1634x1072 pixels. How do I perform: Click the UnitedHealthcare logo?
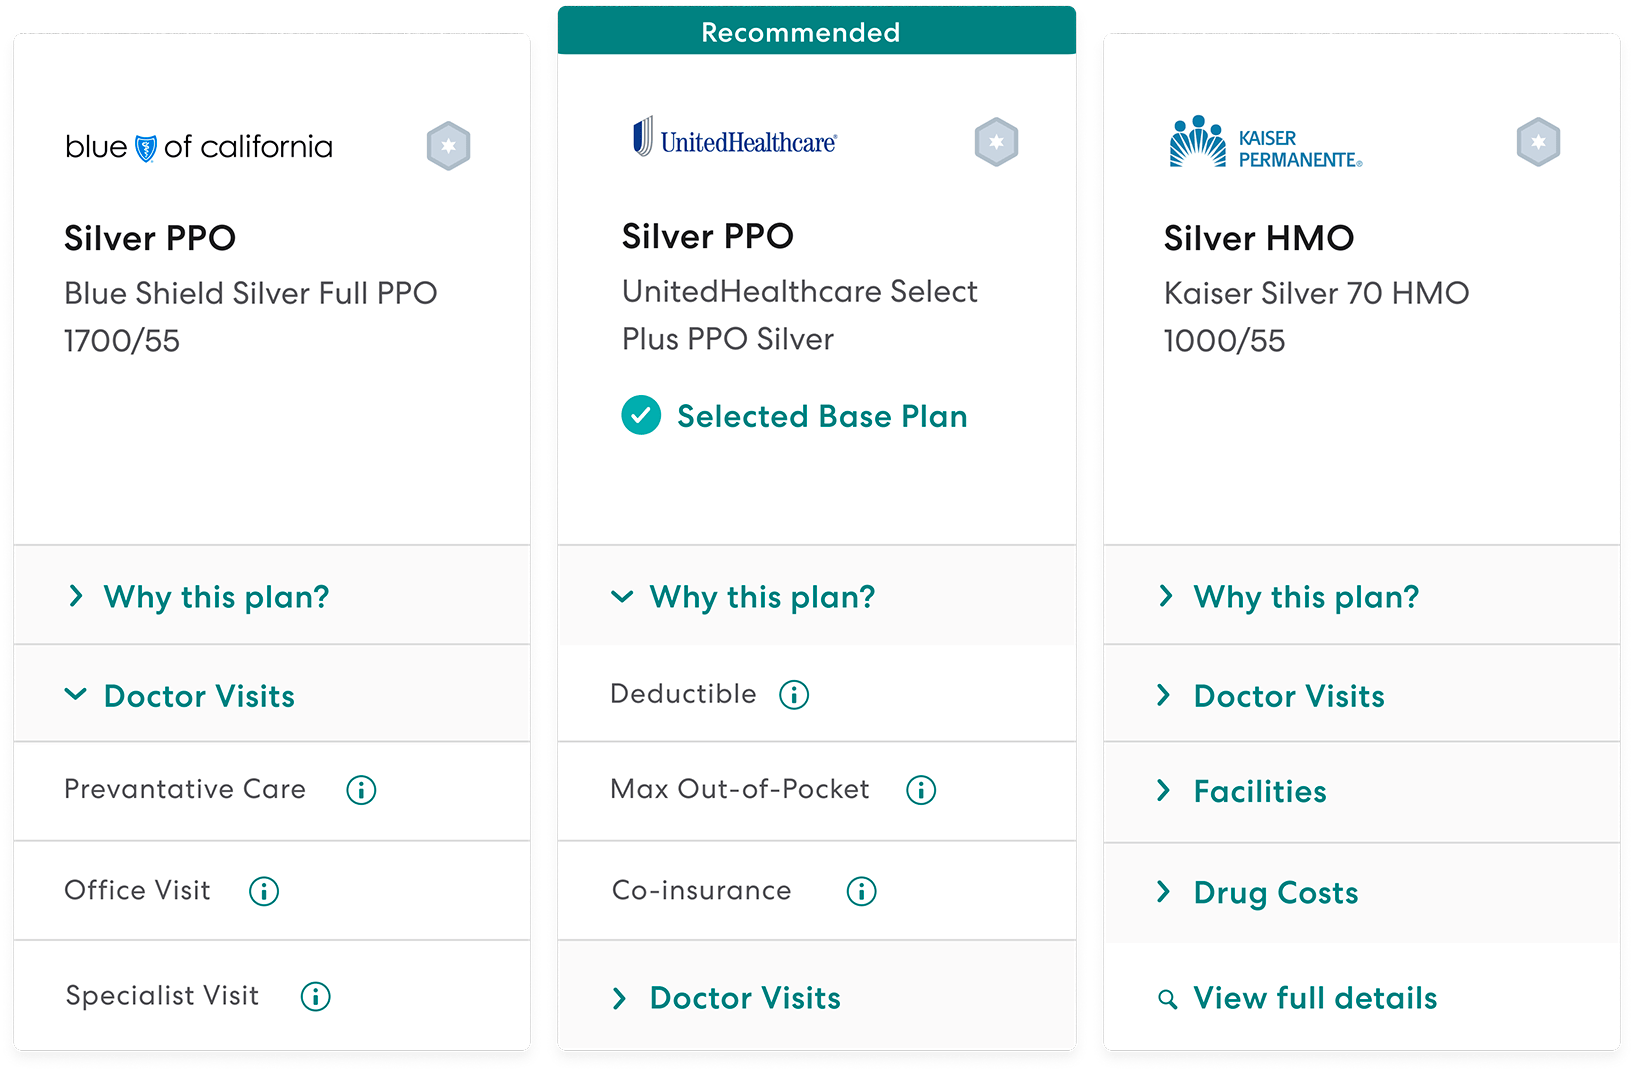pyautogui.click(x=735, y=138)
